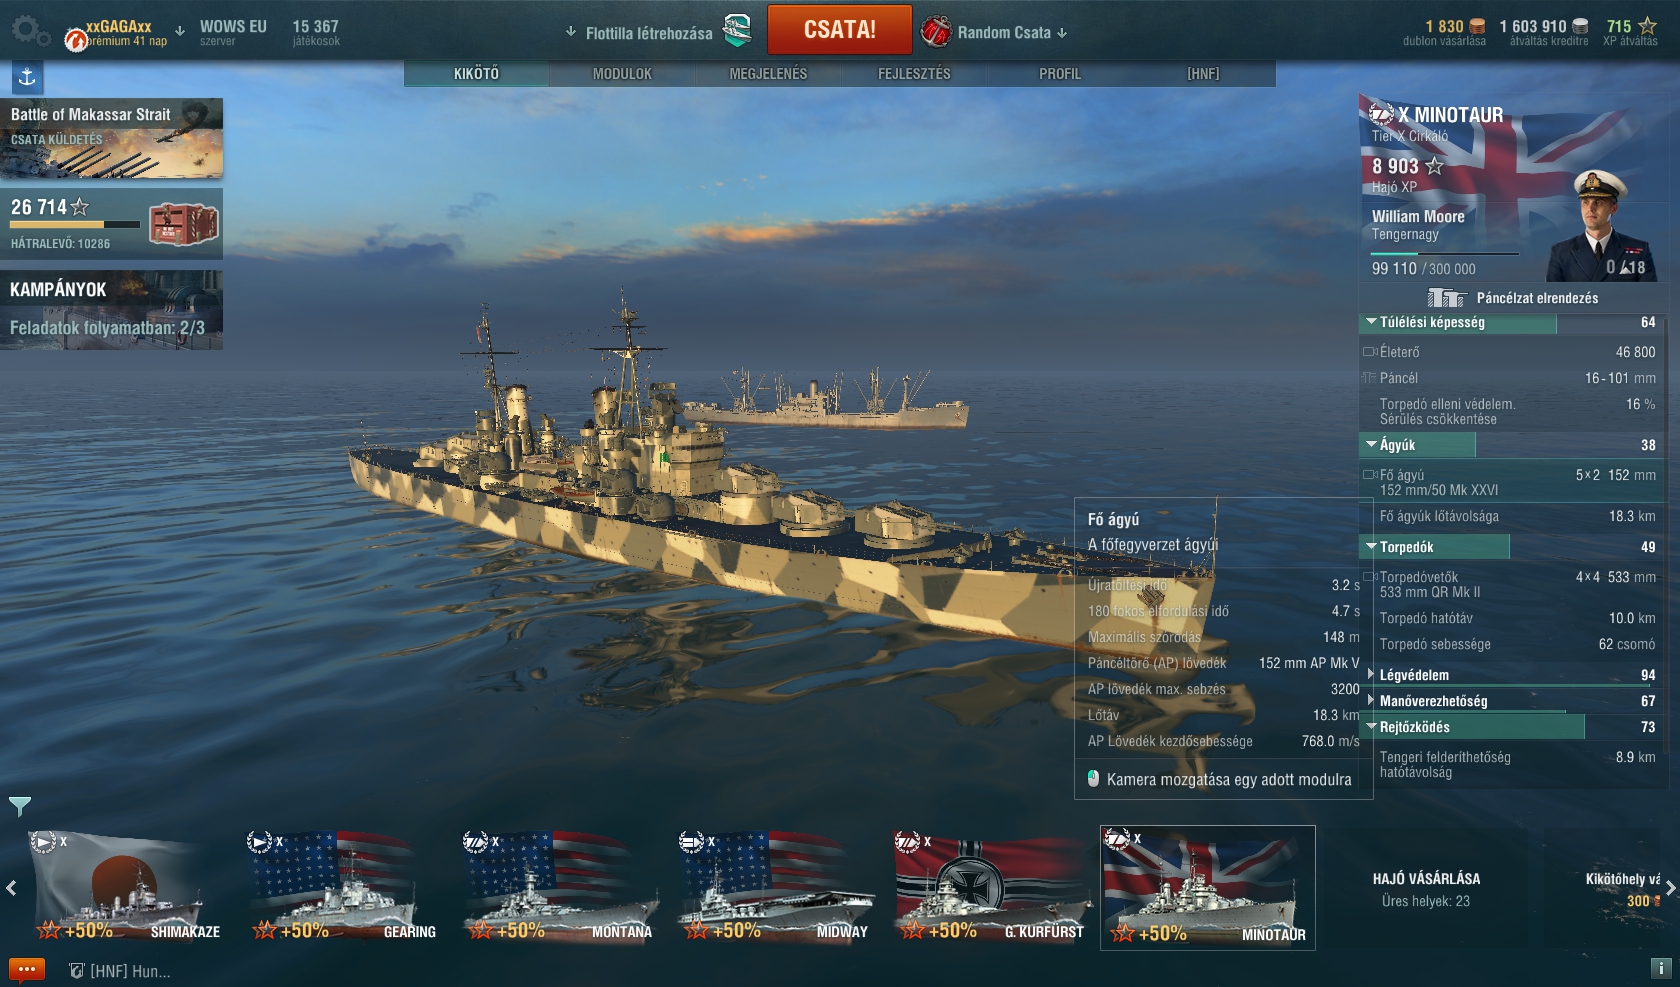The width and height of the screenshot is (1680, 987).
Task: Click the info icon in bottom corner
Action: coord(1660,968)
